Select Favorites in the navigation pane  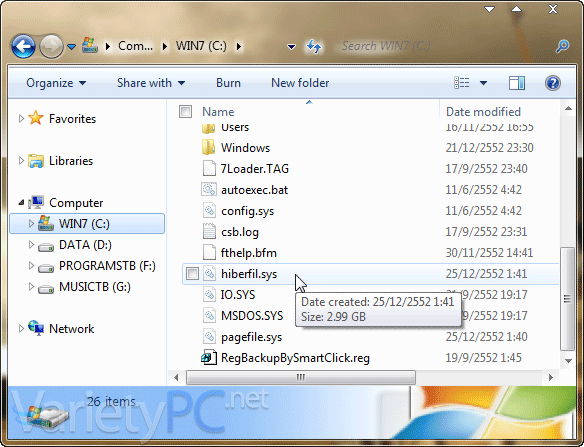(72, 119)
